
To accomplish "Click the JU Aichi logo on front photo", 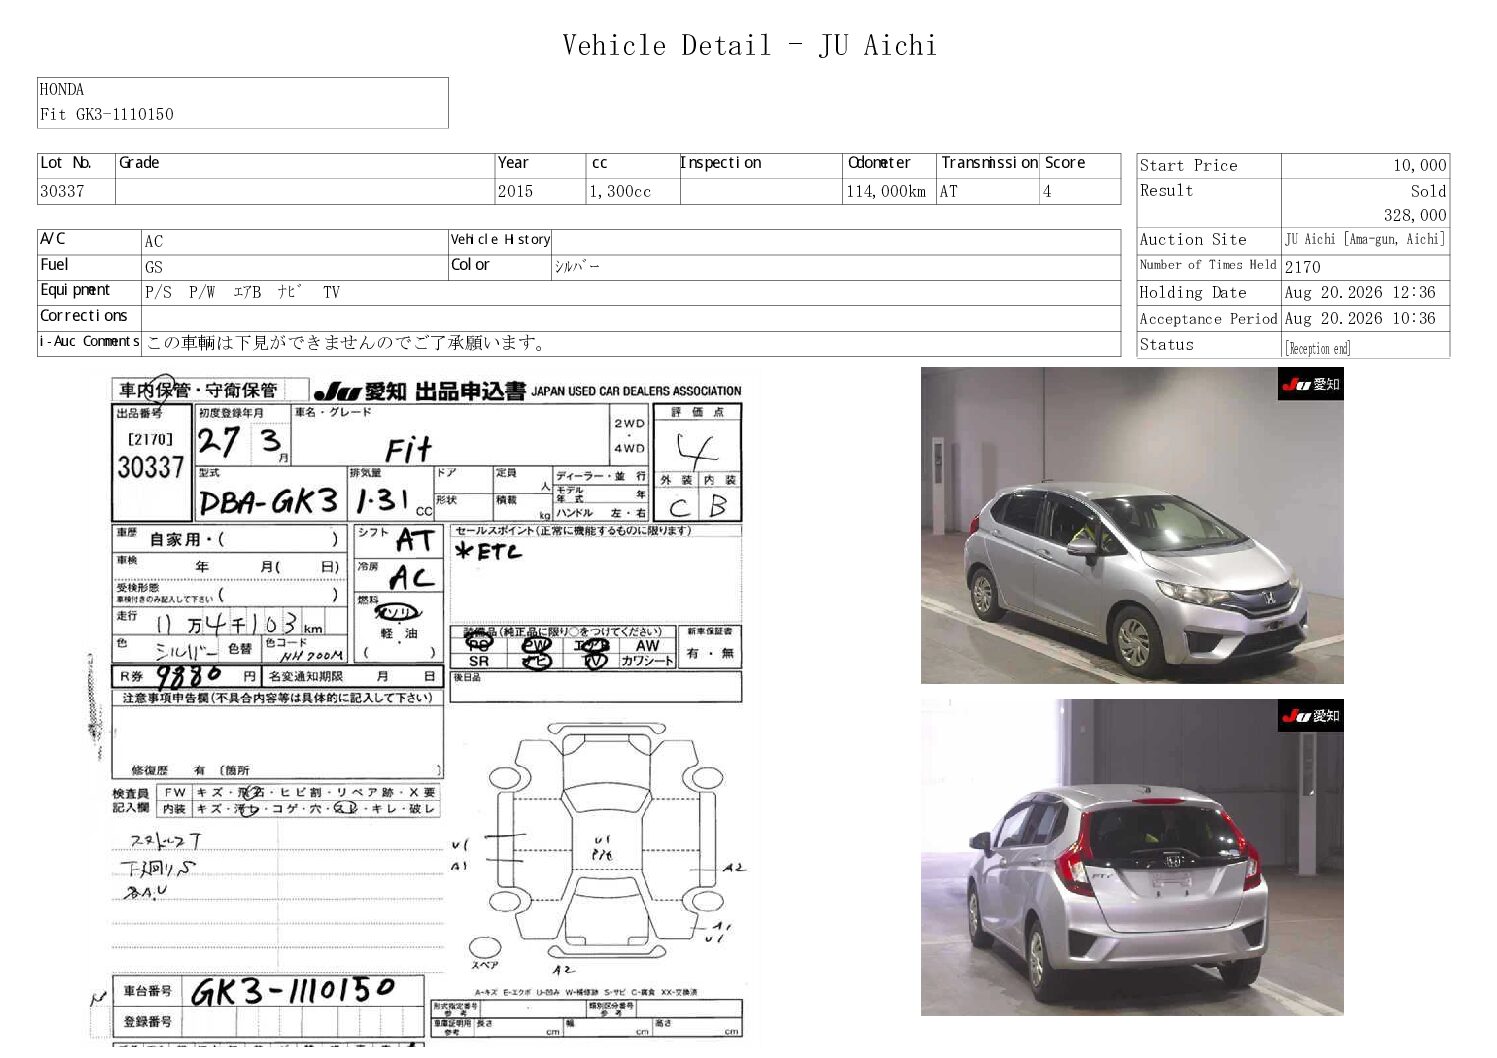I will [x=1310, y=384].
